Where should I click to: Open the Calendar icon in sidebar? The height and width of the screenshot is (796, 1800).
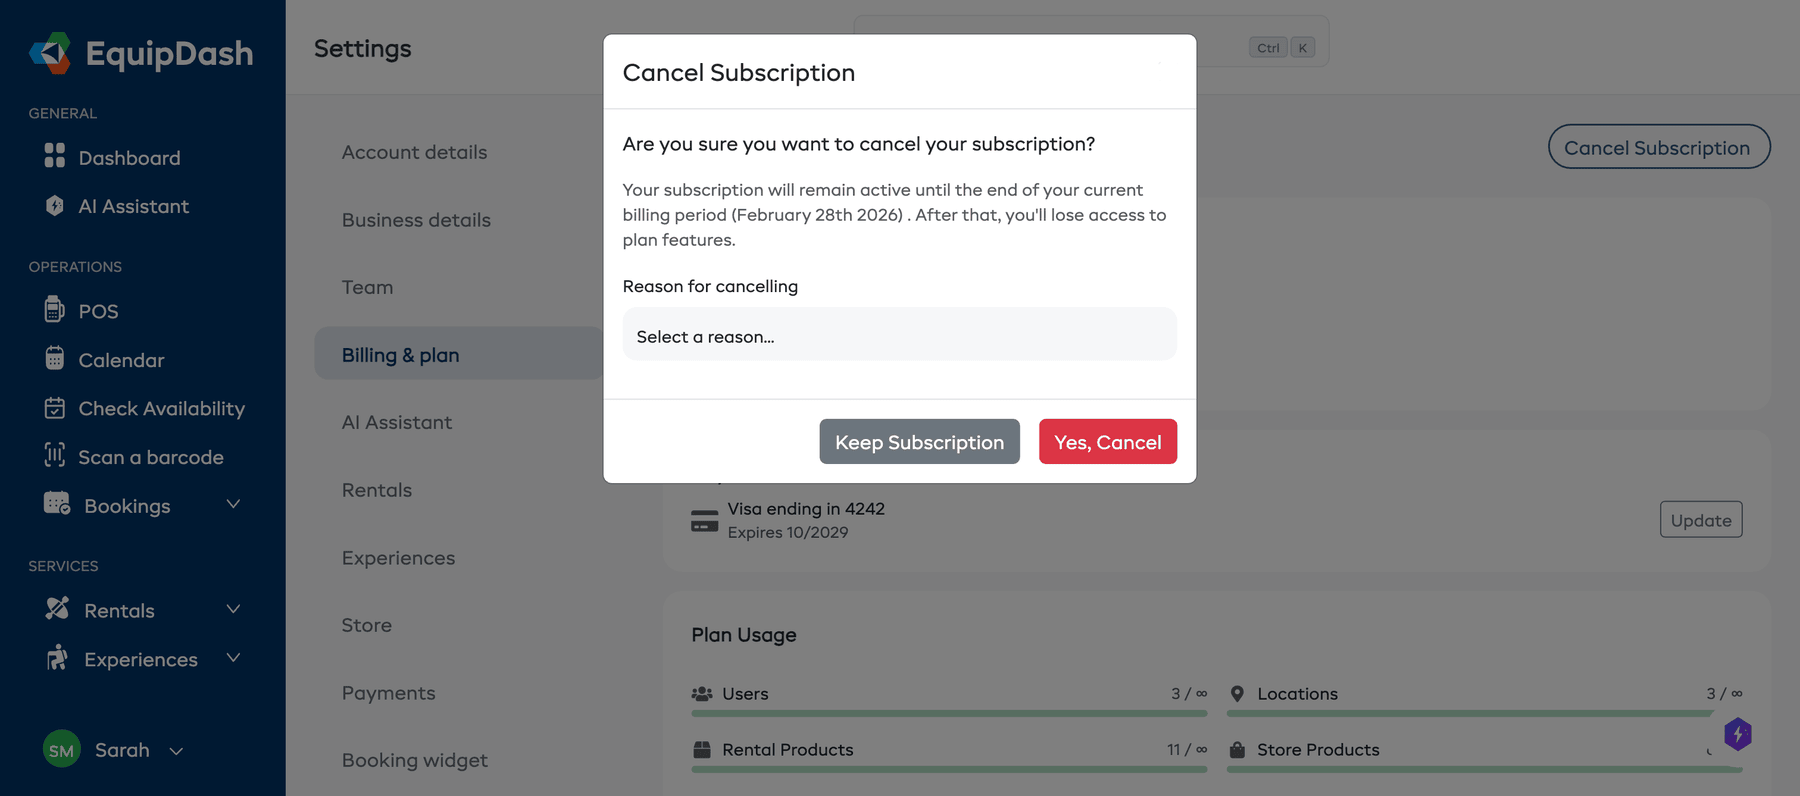(x=55, y=359)
